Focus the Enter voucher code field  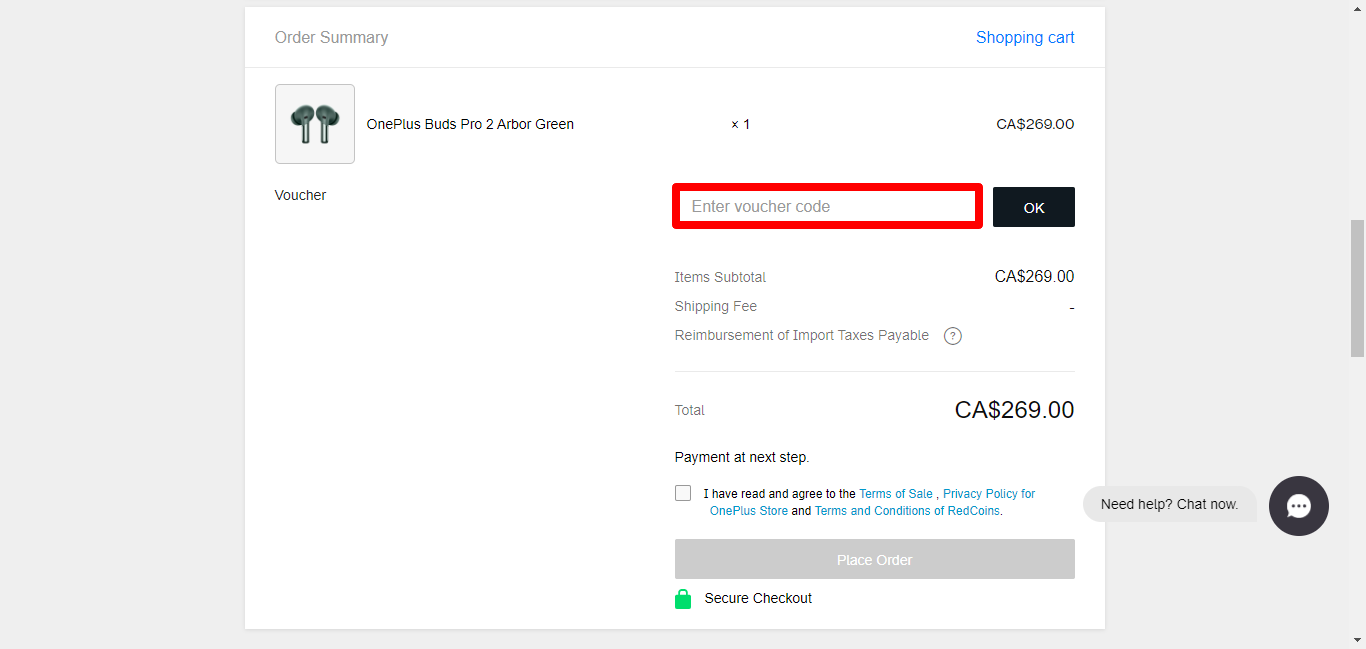tap(826, 207)
